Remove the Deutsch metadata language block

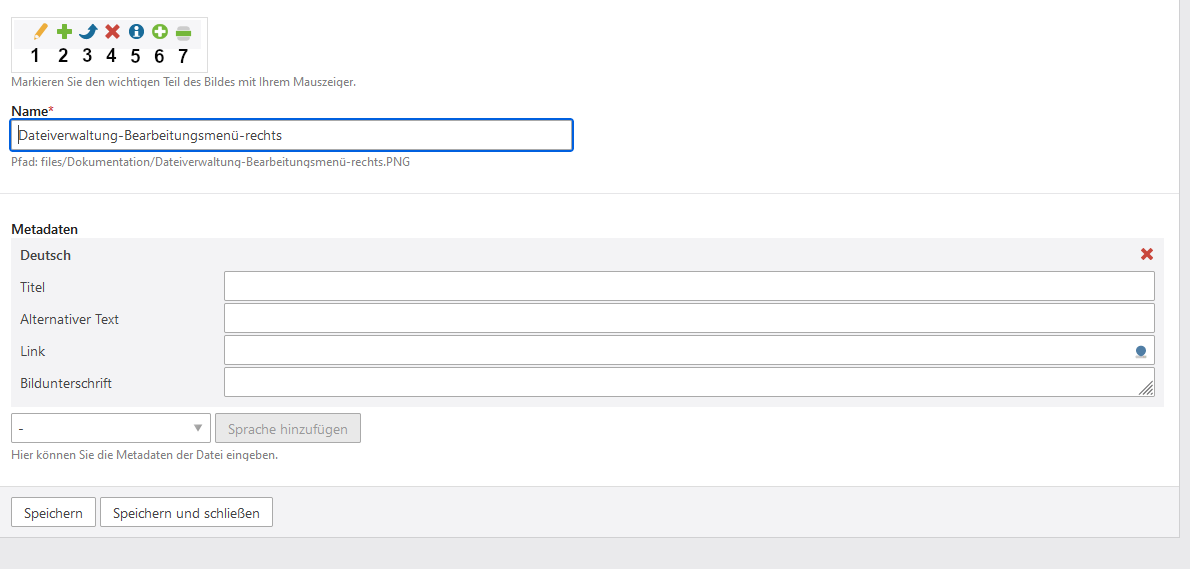1147,254
